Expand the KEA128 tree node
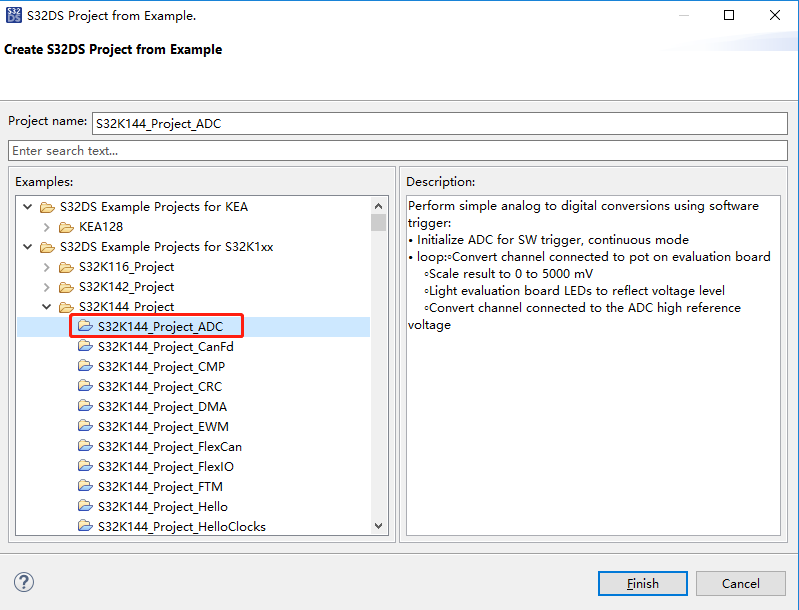The height and width of the screenshot is (610, 799). (47, 227)
